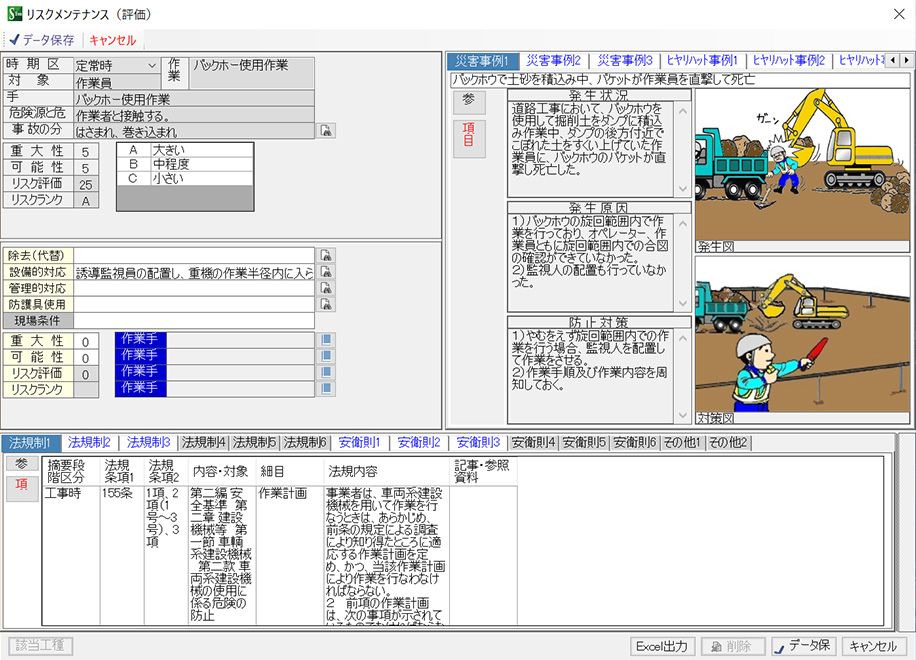Image resolution: width=916 pixels, height=660 pixels.
Task: Click the blue book icon beside third 作業手 row
Action: (x=326, y=372)
